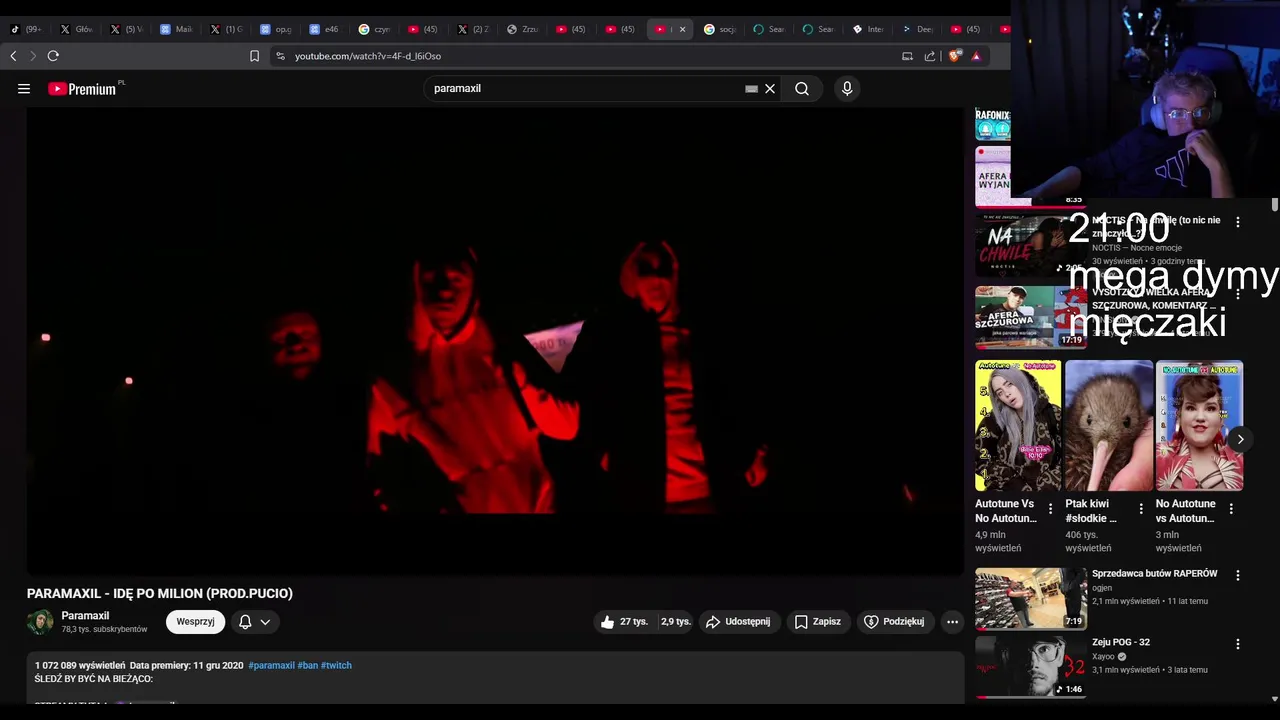This screenshot has width=1280, height=720.
Task: Open the Brave Shields lion icon
Action: (954, 56)
